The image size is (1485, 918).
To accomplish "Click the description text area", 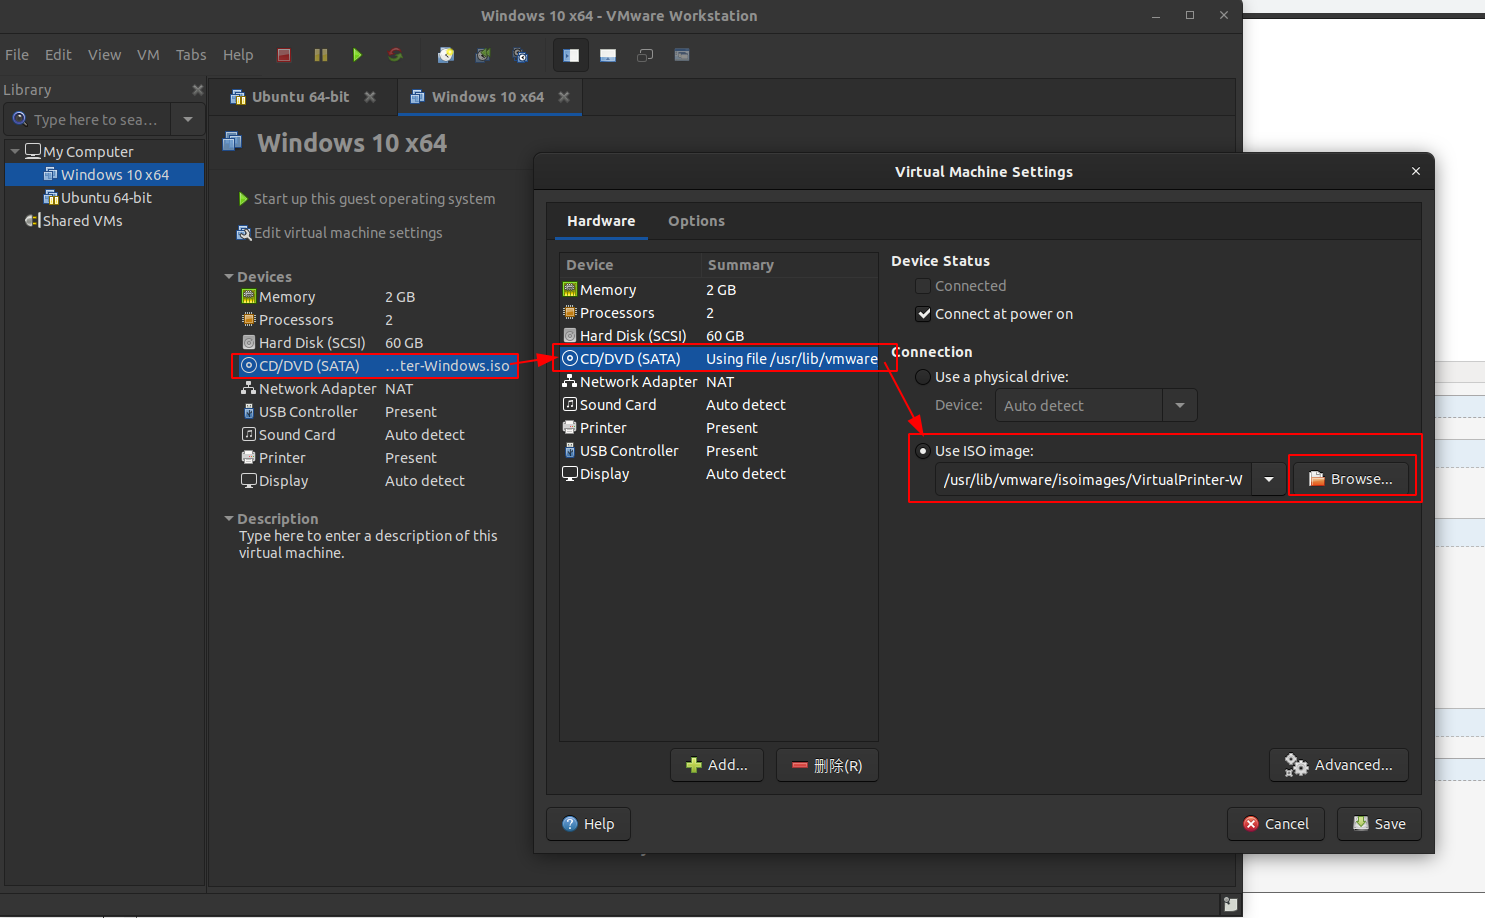I will coord(368,544).
